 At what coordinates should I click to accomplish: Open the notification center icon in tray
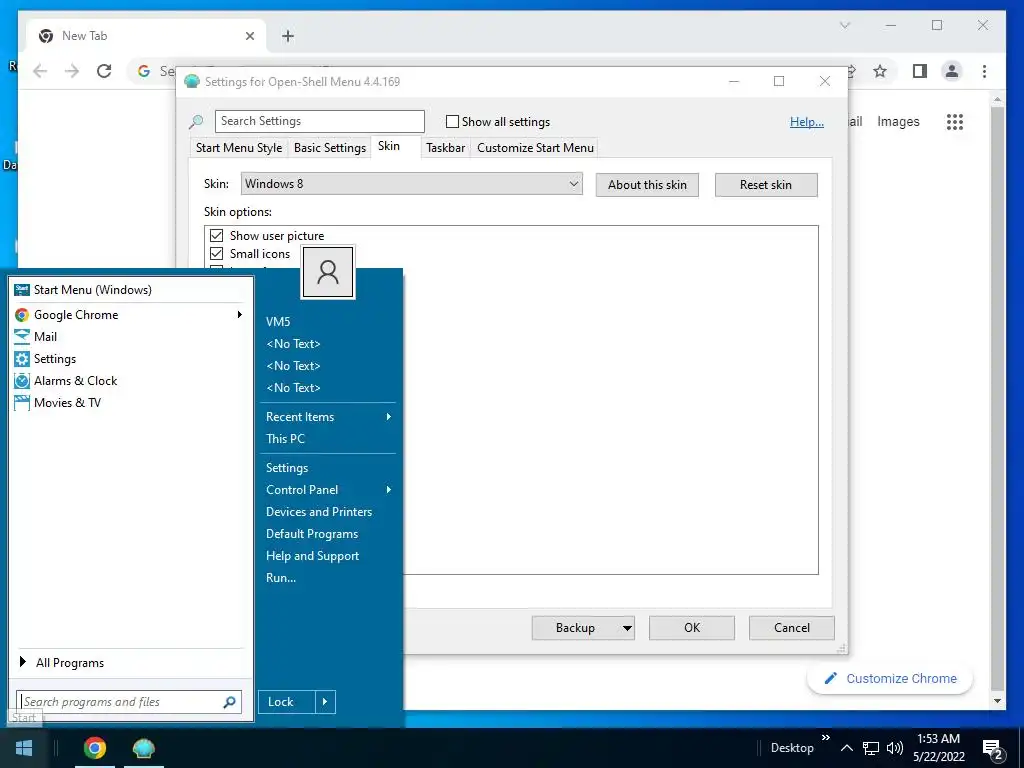(x=993, y=748)
